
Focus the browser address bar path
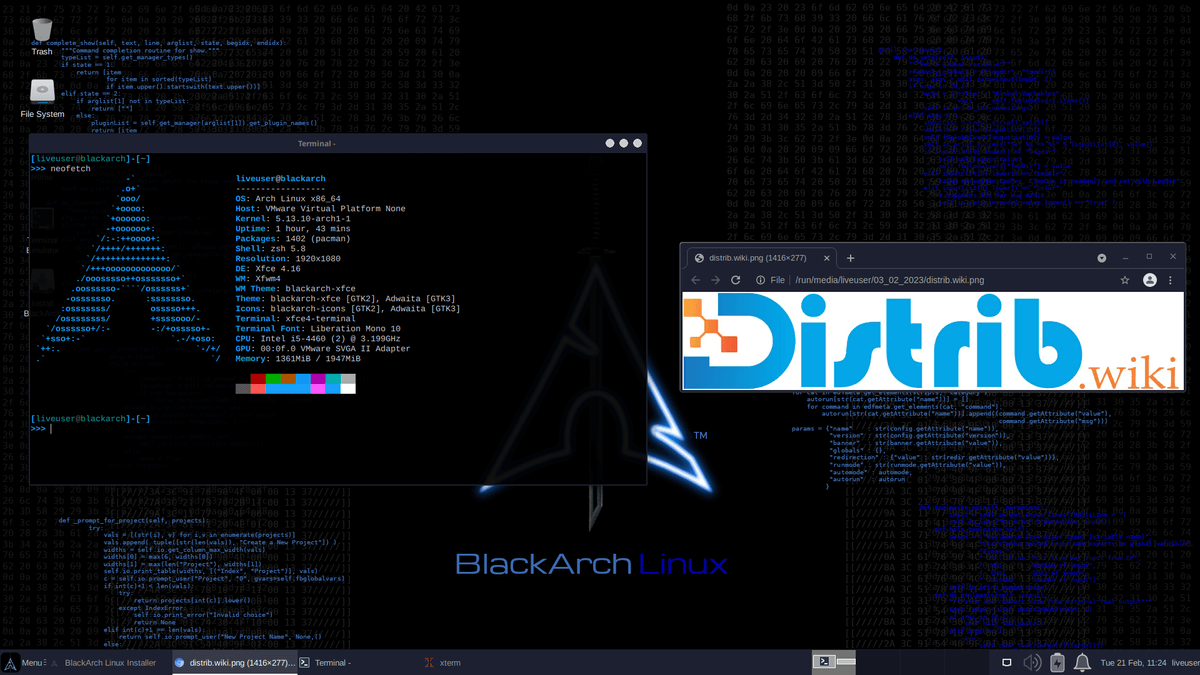[889, 280]
